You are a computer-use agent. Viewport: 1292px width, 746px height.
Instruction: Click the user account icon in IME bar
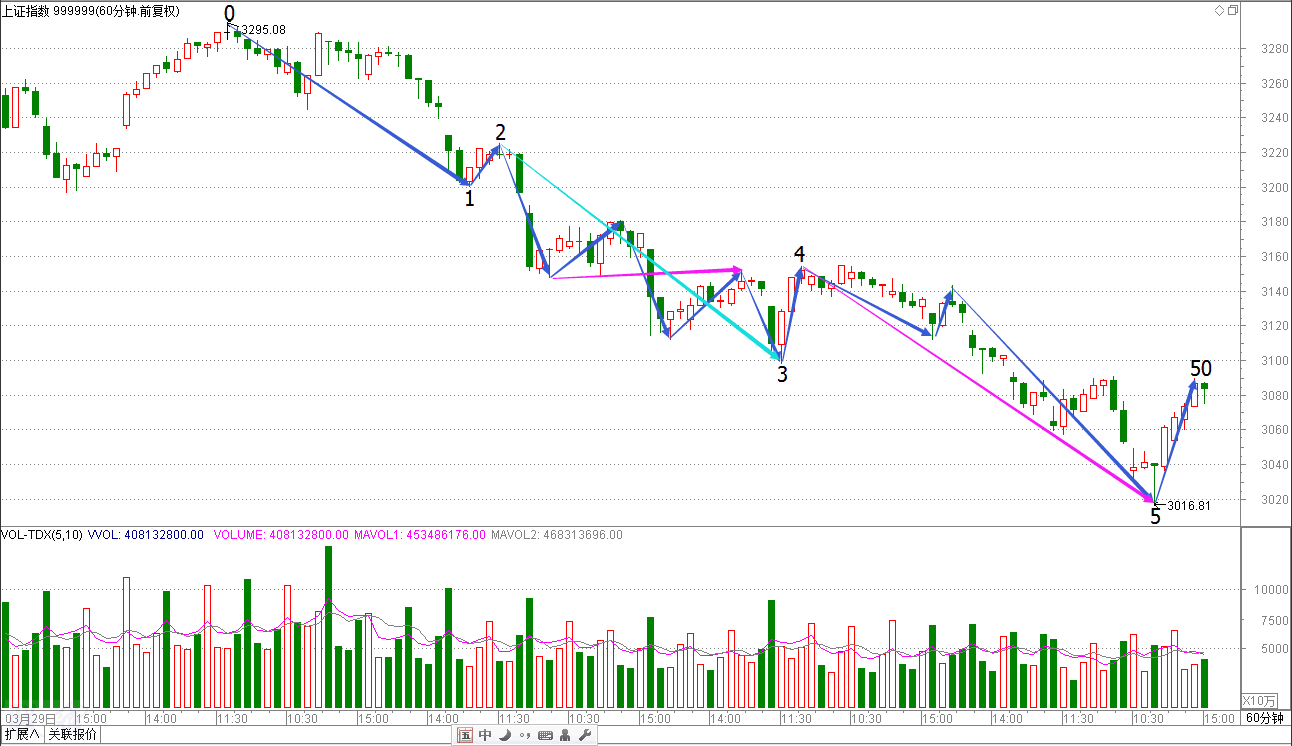pos(565,736)
